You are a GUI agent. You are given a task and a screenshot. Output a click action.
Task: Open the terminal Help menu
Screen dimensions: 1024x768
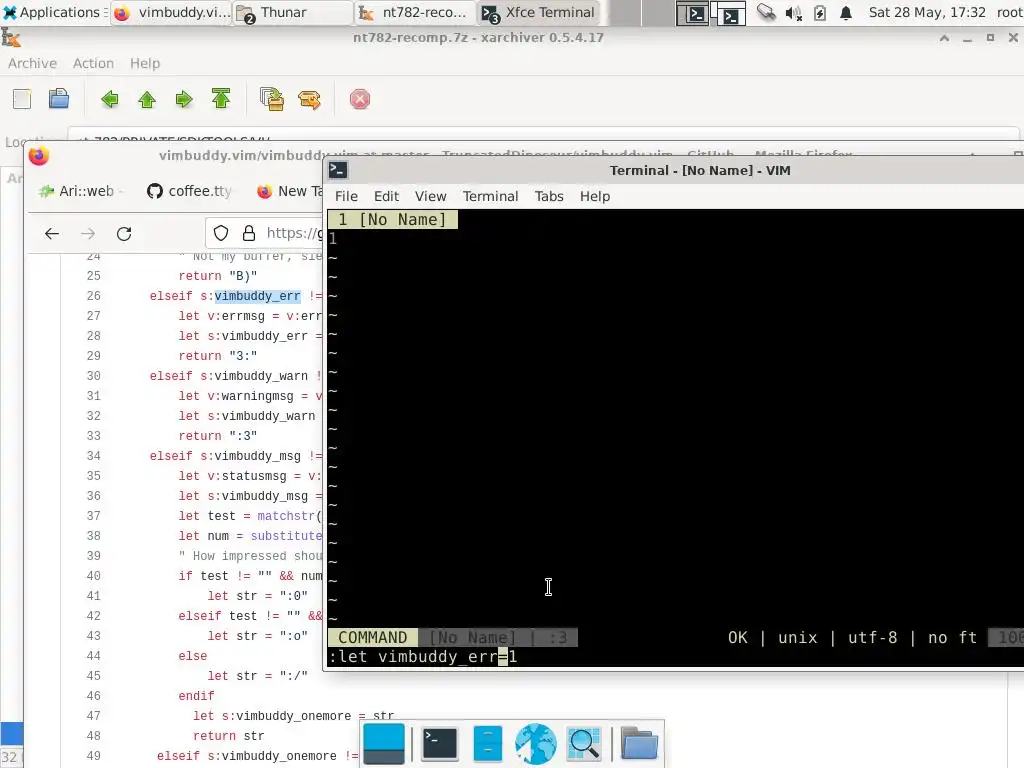click(595, 197)
